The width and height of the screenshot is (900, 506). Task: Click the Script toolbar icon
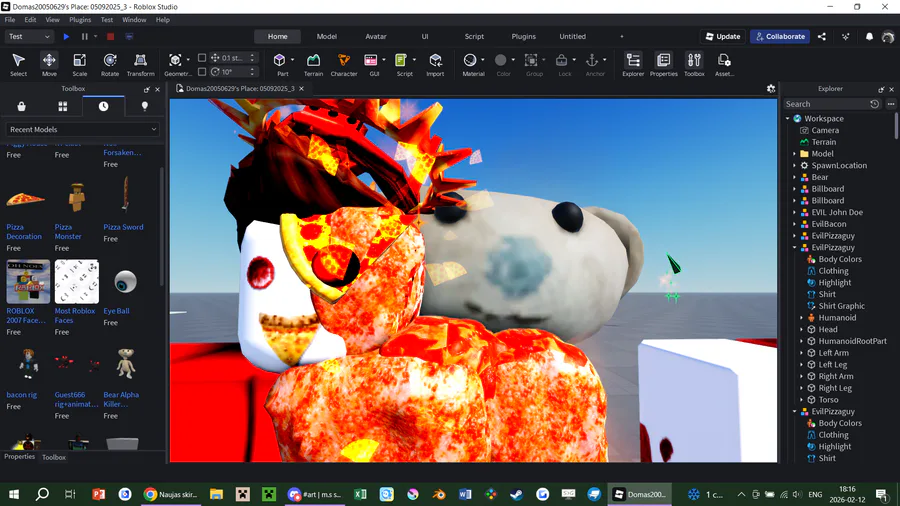click(x=401, y=60)
